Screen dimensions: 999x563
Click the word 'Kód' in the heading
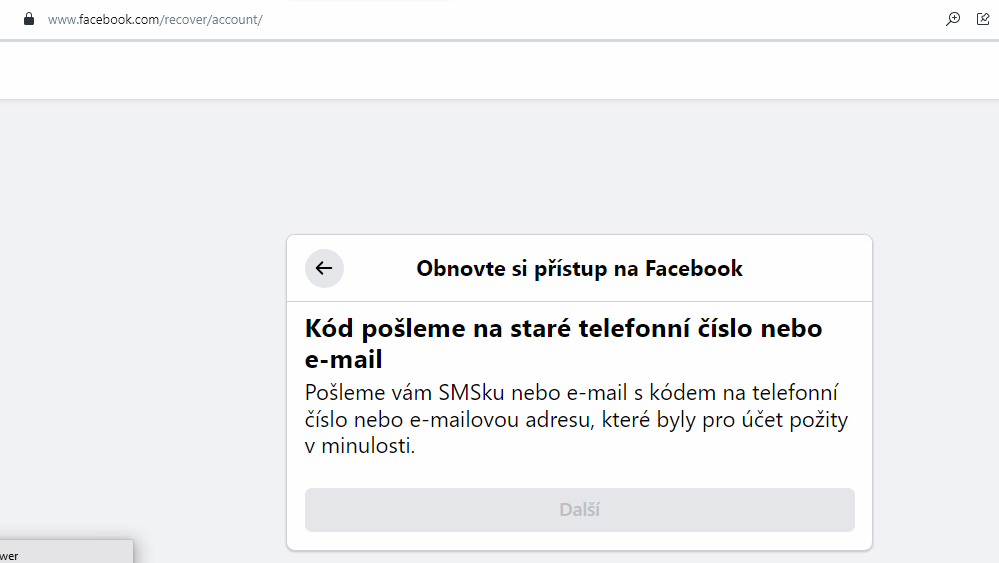coord(329,329)
